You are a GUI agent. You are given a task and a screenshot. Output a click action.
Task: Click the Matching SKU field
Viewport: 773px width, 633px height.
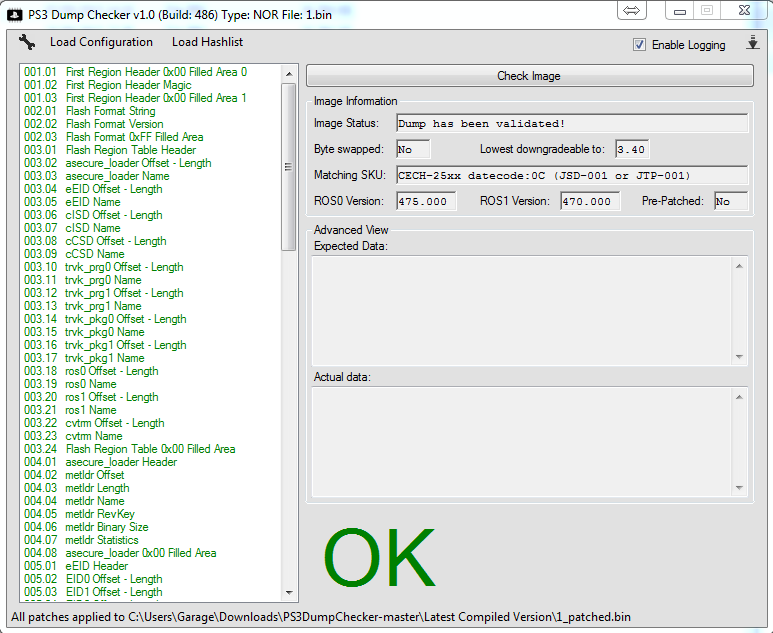572,176
